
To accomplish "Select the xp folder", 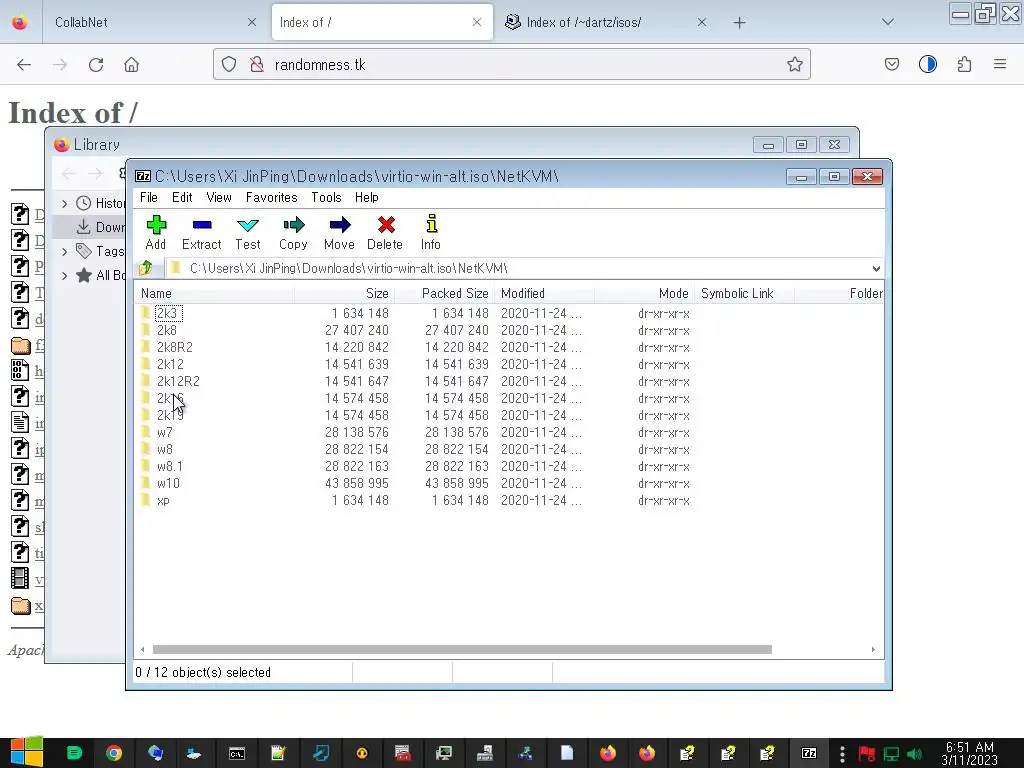I will [x=163, y=500].
